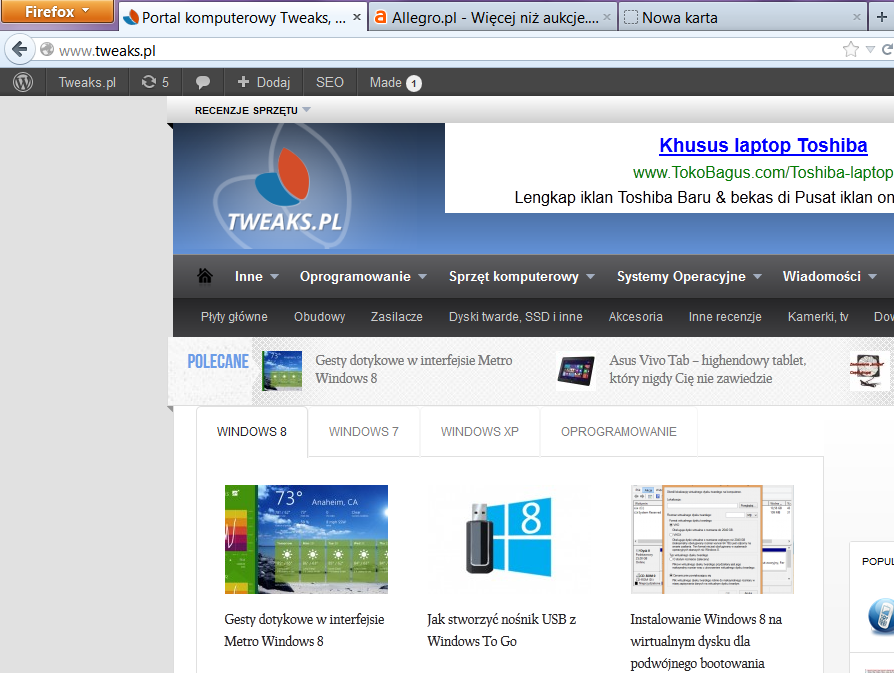Open Dyski twarde, SSD i inne link
This screenshot has width=894, height=673.
(x=515, y=317)
